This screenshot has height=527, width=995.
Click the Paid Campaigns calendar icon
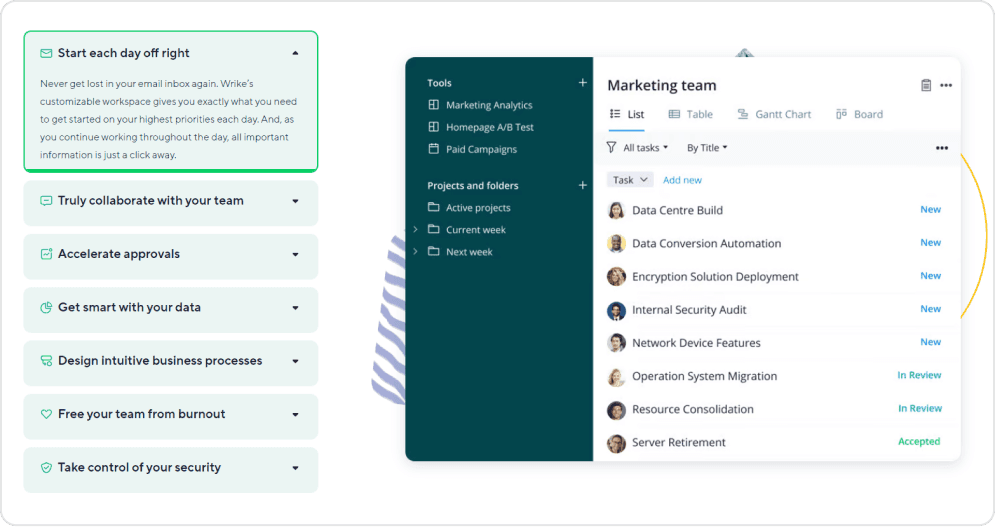point(433,149)
